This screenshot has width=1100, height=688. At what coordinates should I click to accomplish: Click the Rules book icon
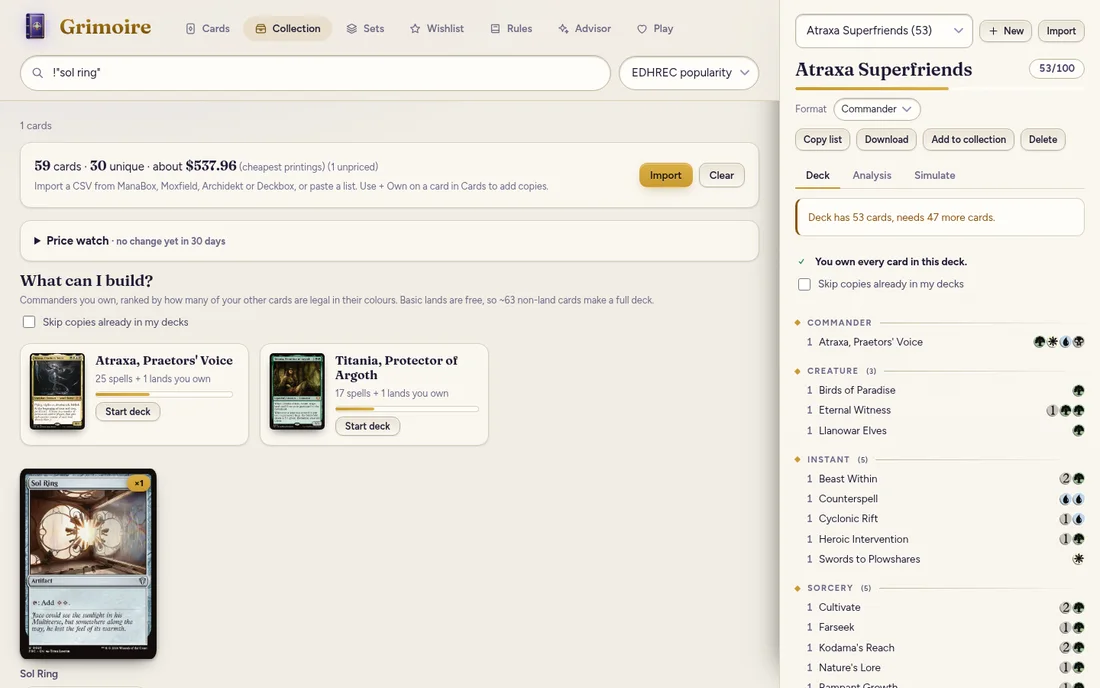pos(495,29)
